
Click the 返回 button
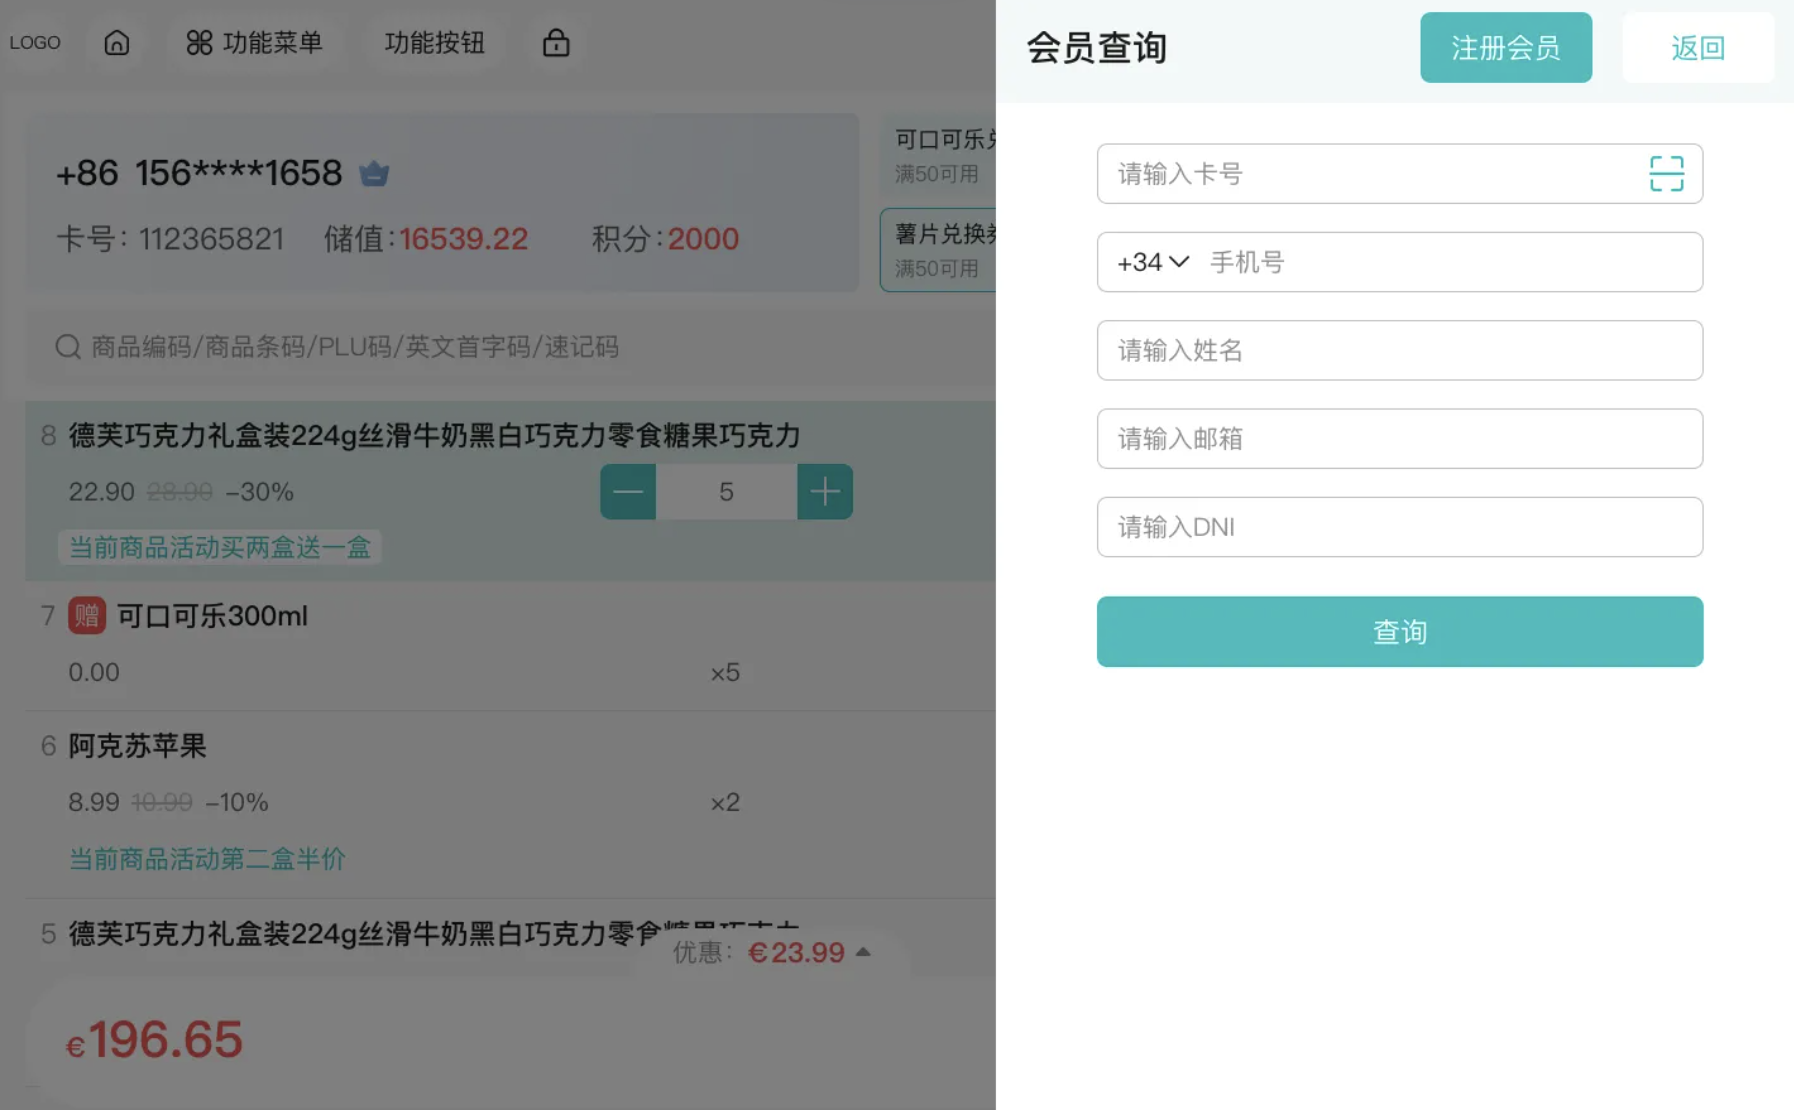[1697, 48]
